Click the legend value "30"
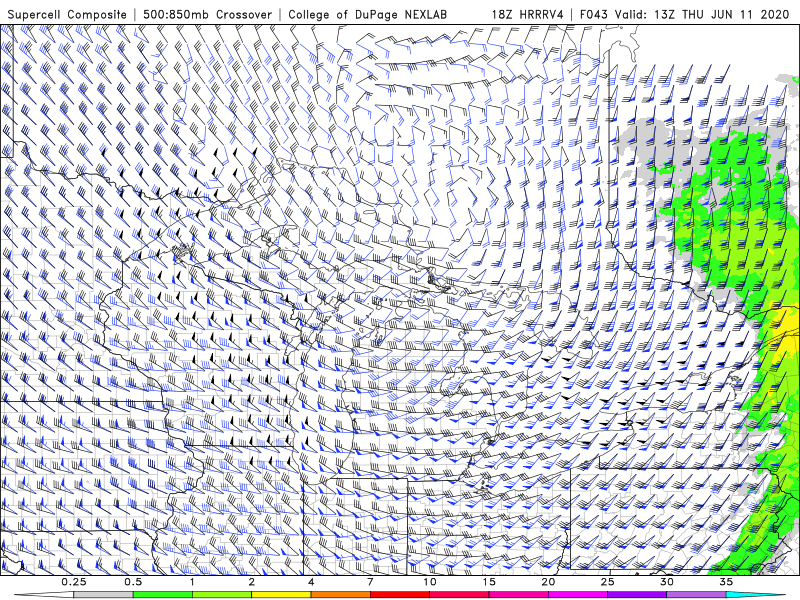 point(666,582)
